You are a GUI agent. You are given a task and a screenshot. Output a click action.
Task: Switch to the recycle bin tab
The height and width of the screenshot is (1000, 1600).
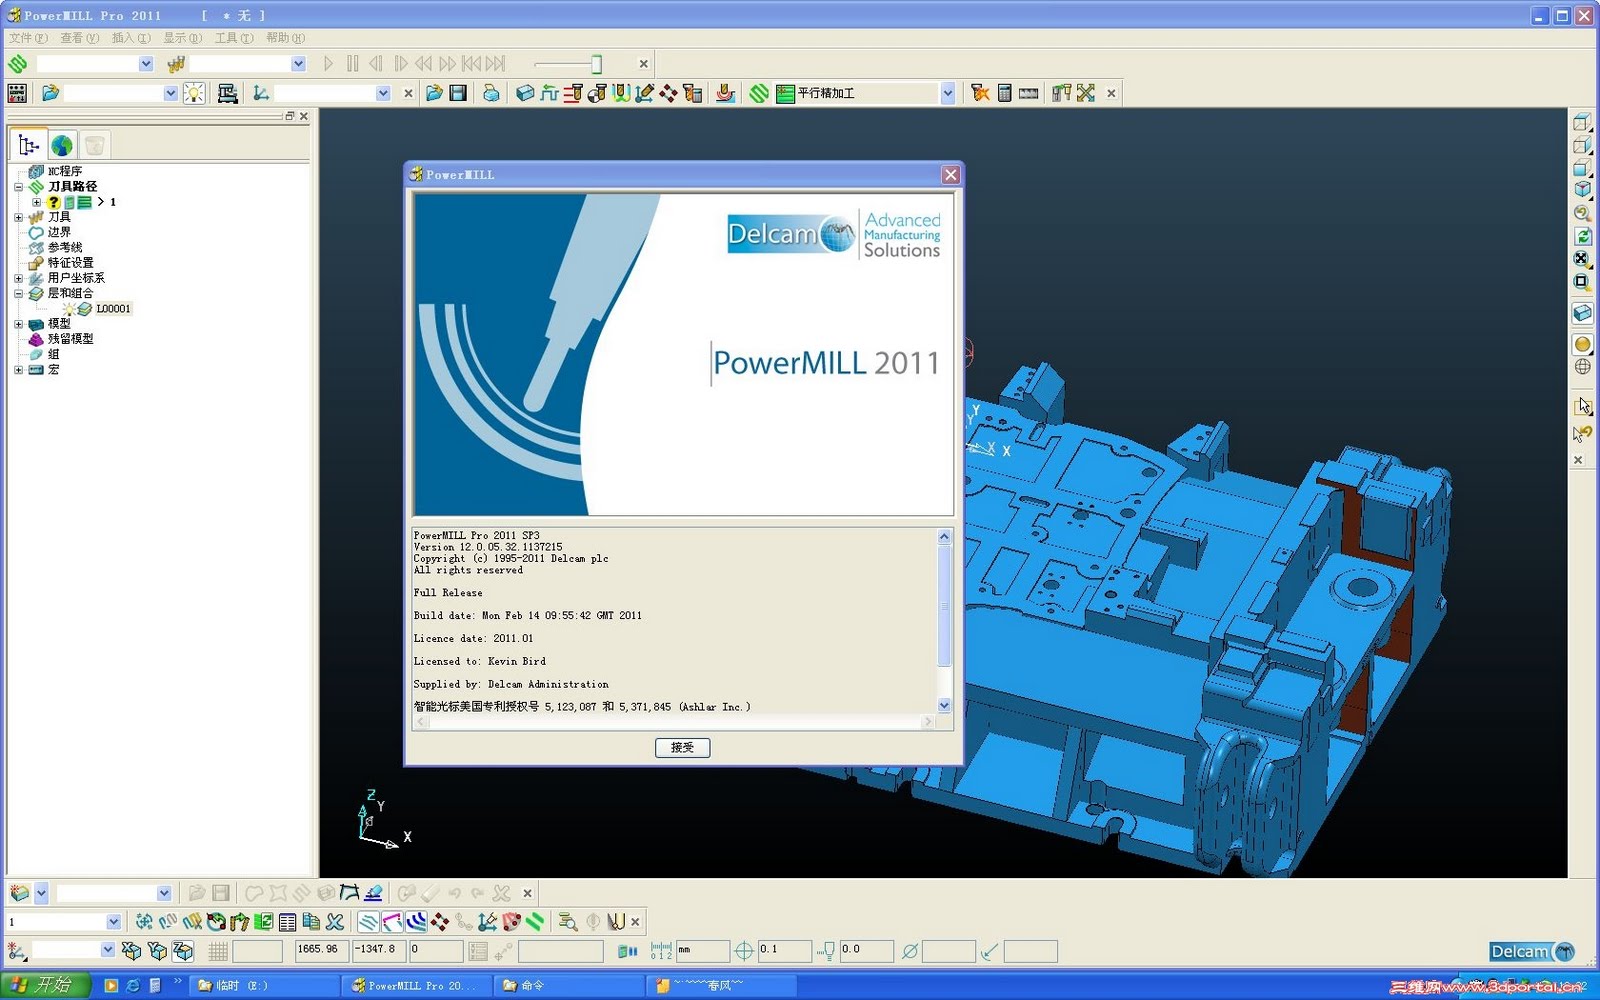95,146
